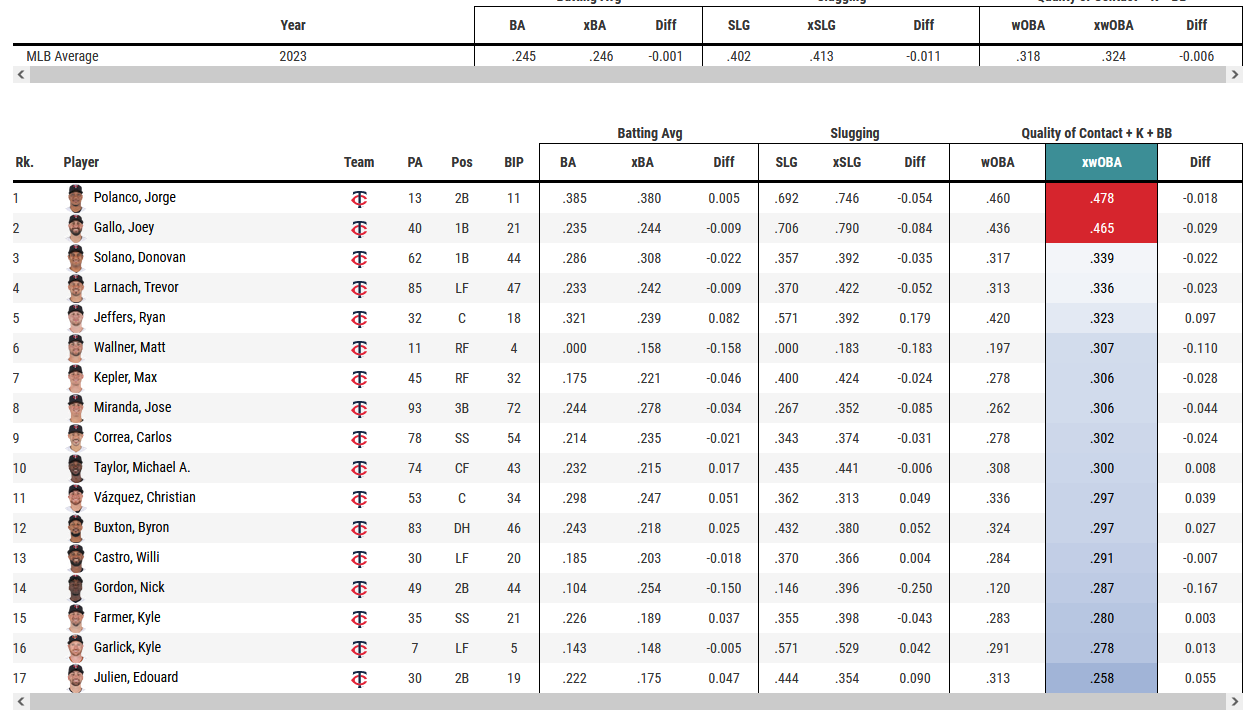The width and height of the screenshot is (1252, 724).
Task: Select the Vázquez, Christian name link
Action: coord(144,498)
